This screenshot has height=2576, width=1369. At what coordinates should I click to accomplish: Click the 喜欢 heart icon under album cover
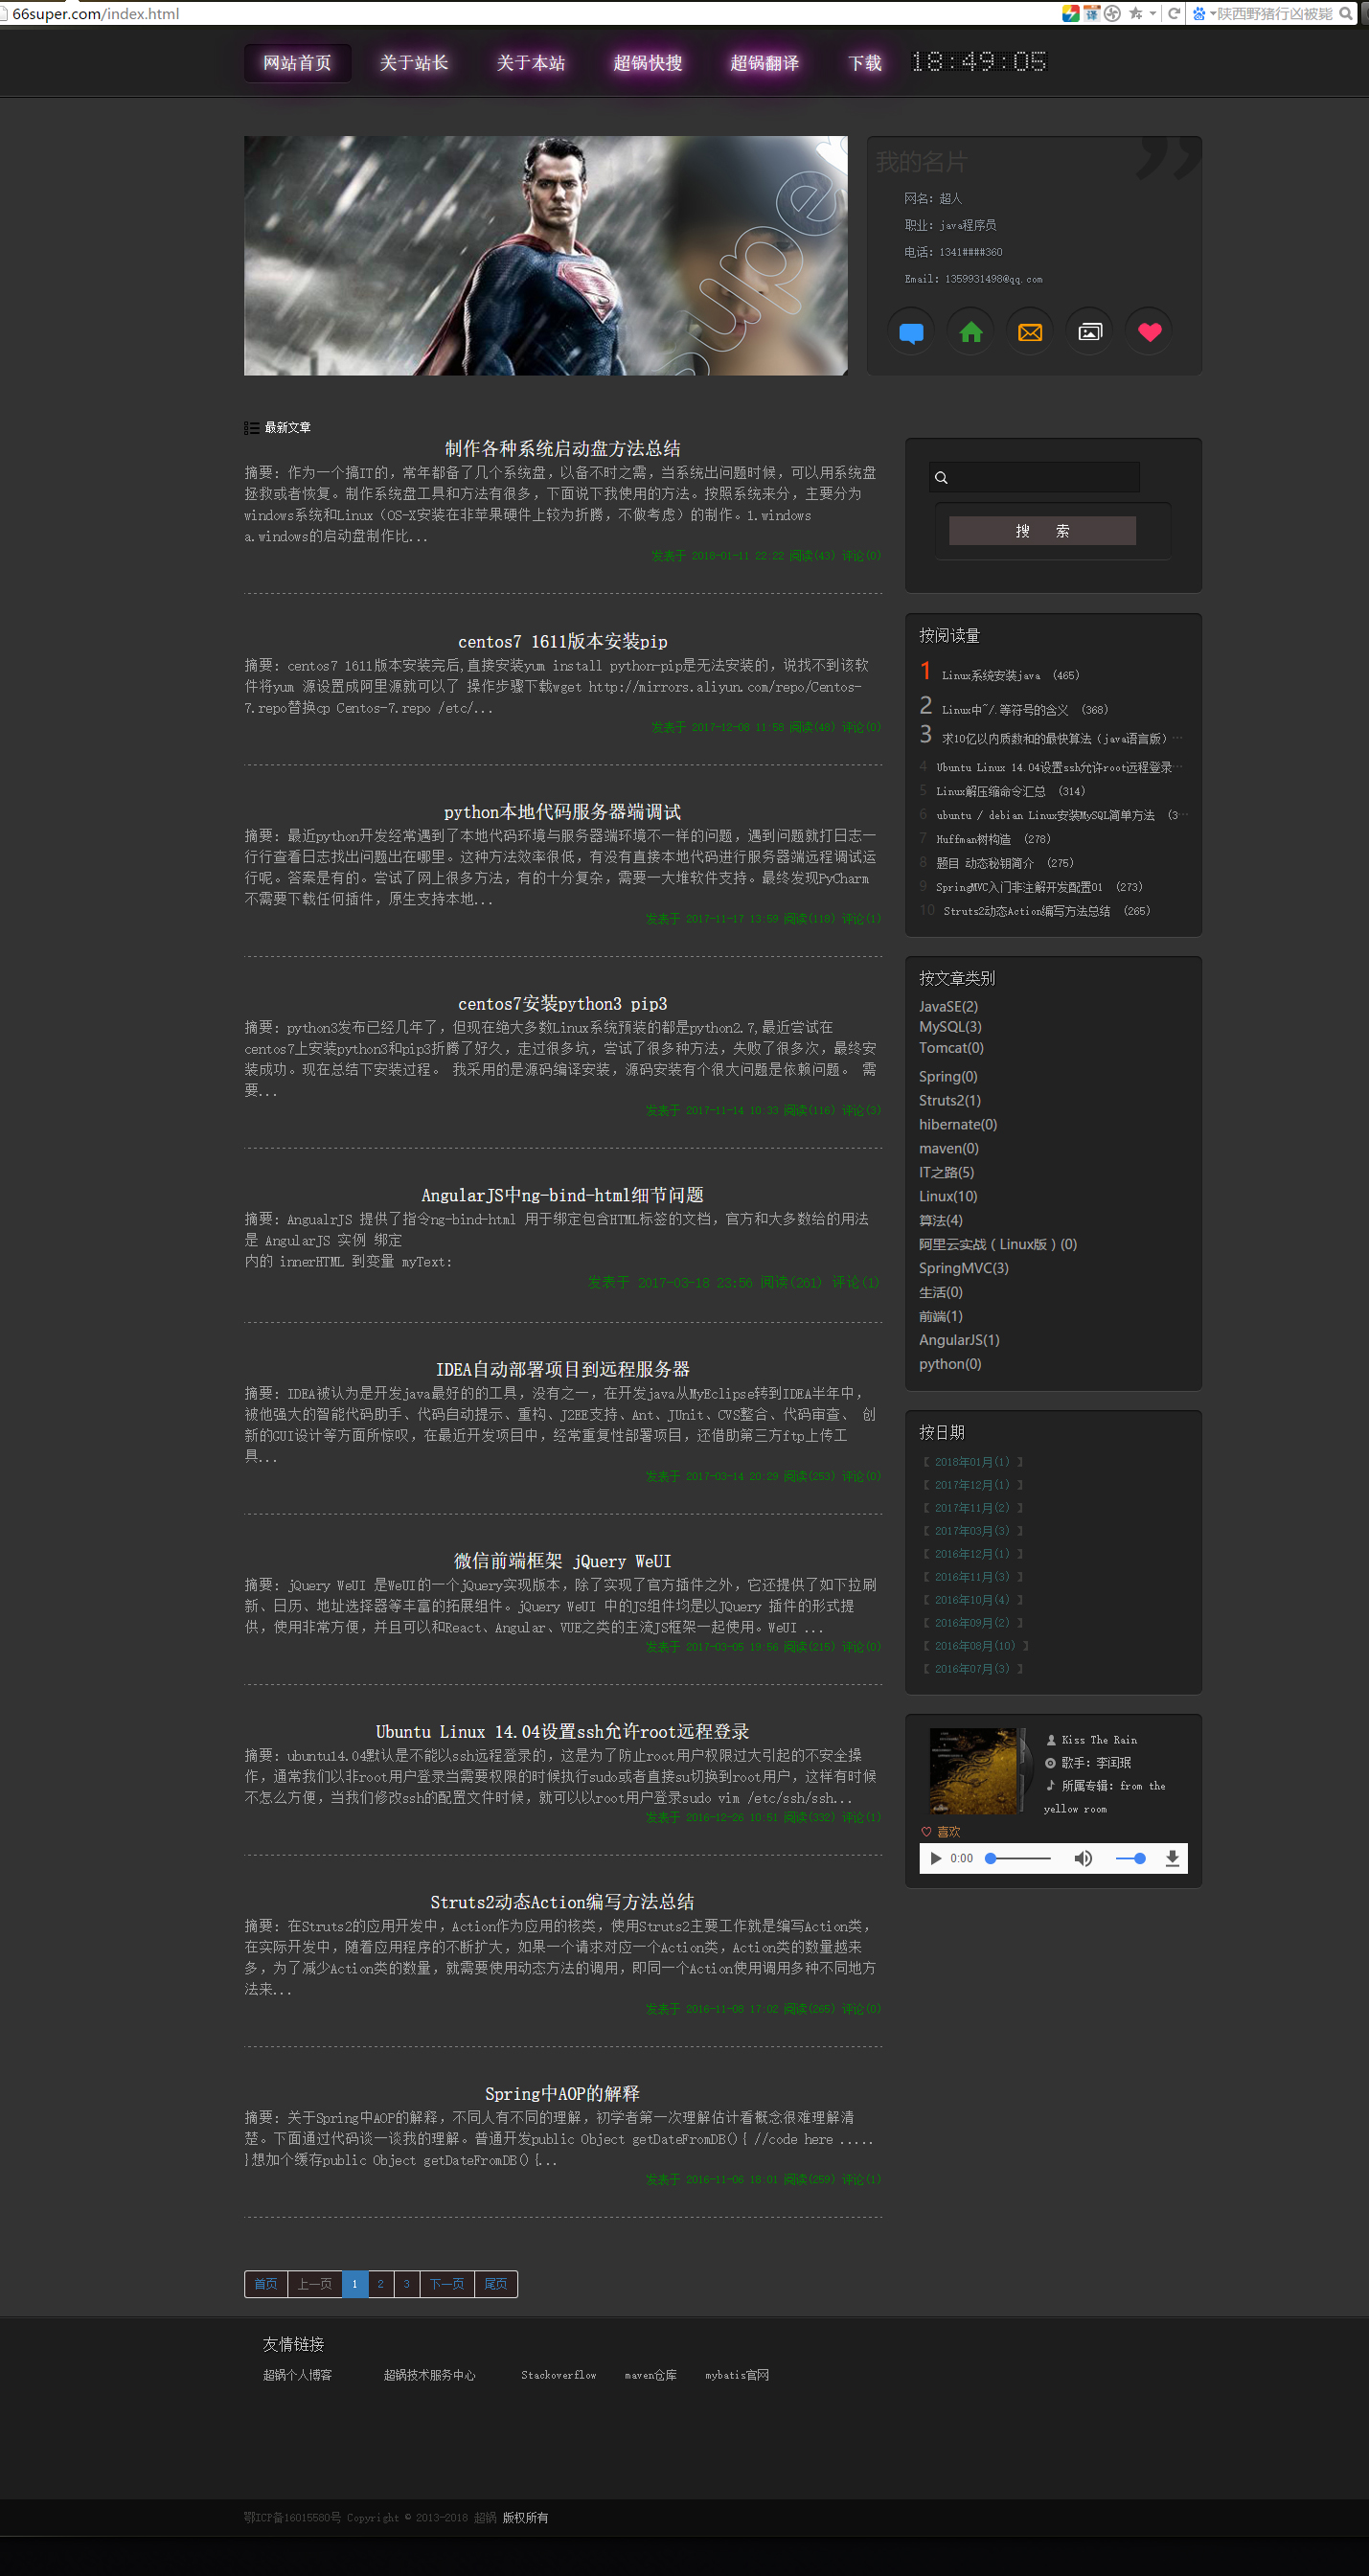pos(926,1832)
